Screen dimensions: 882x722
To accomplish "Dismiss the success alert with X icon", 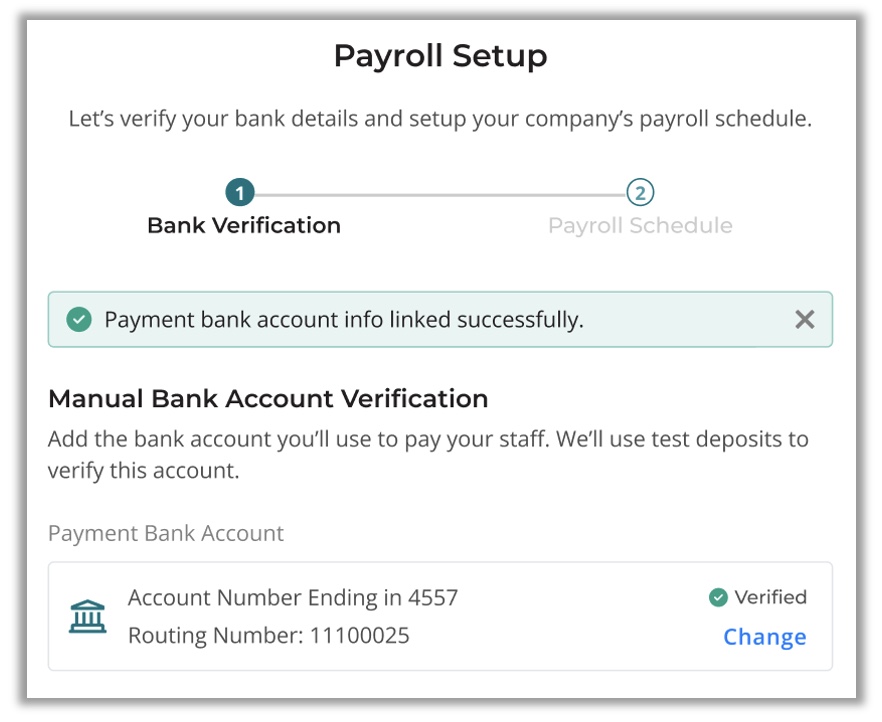I will tap(804, 319).
